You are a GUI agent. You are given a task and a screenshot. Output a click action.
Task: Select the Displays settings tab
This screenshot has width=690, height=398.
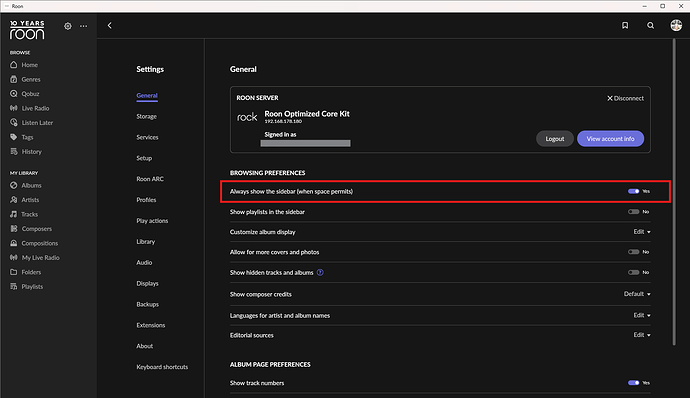147,284
